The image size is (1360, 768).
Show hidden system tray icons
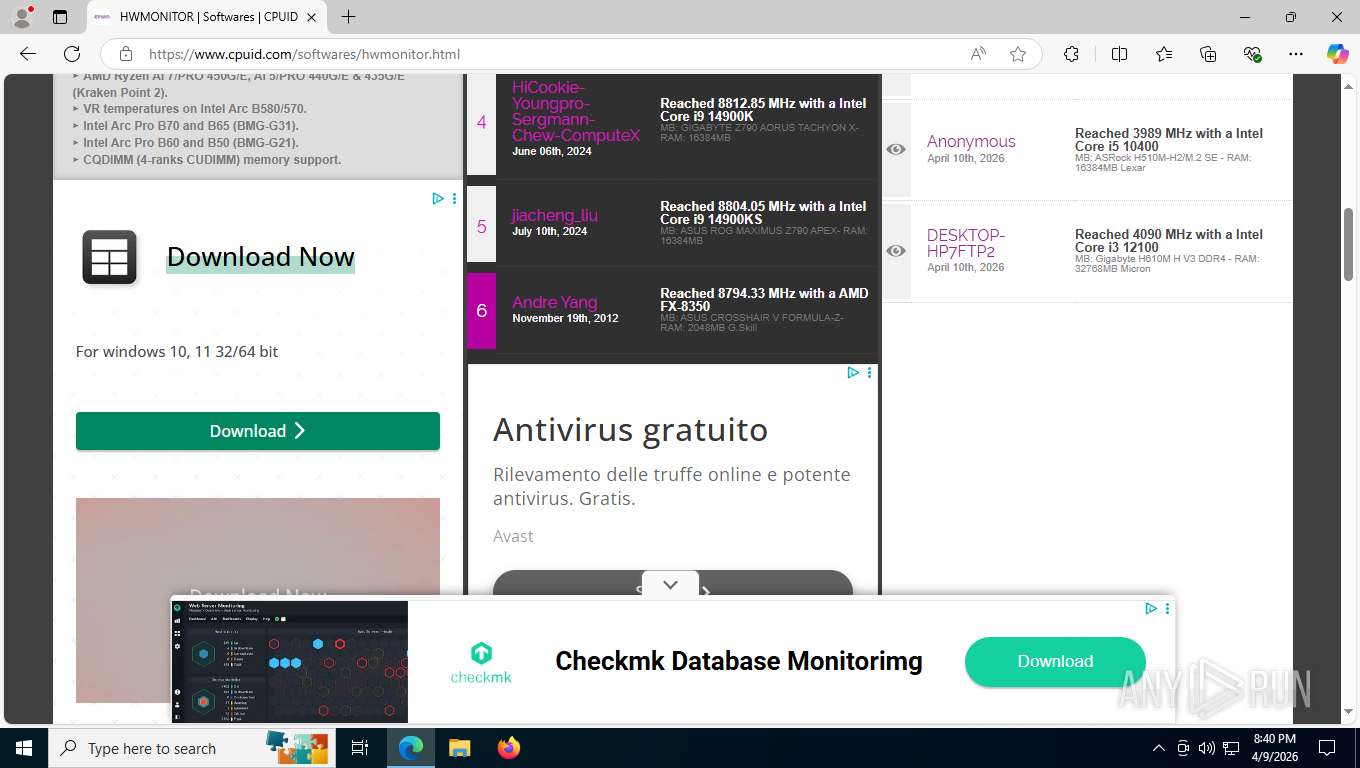click(x=1159, y=748)
